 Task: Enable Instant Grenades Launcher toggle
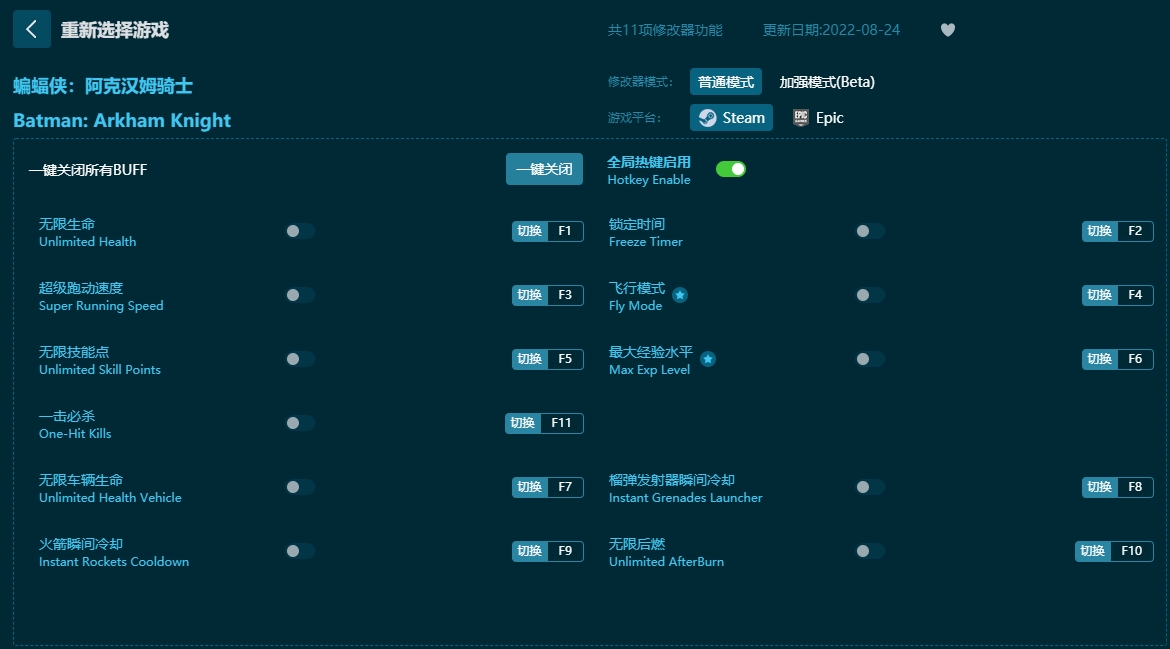pyautogui.click(x=870, y=487)
